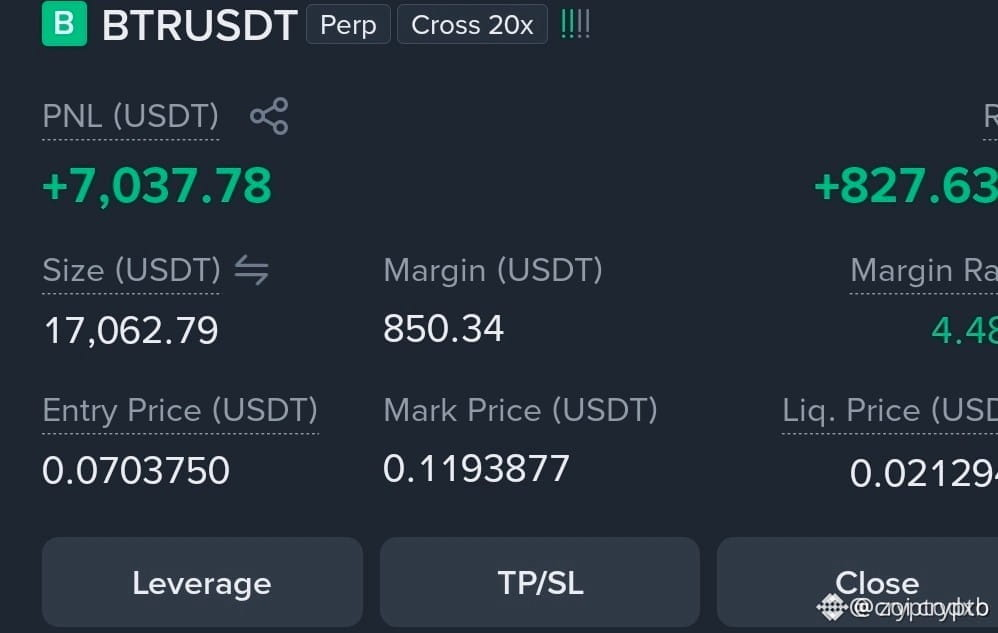Click the Size (USDT) label
The width and height of the screenshot is (998, 633).
(x=131, y=270)
